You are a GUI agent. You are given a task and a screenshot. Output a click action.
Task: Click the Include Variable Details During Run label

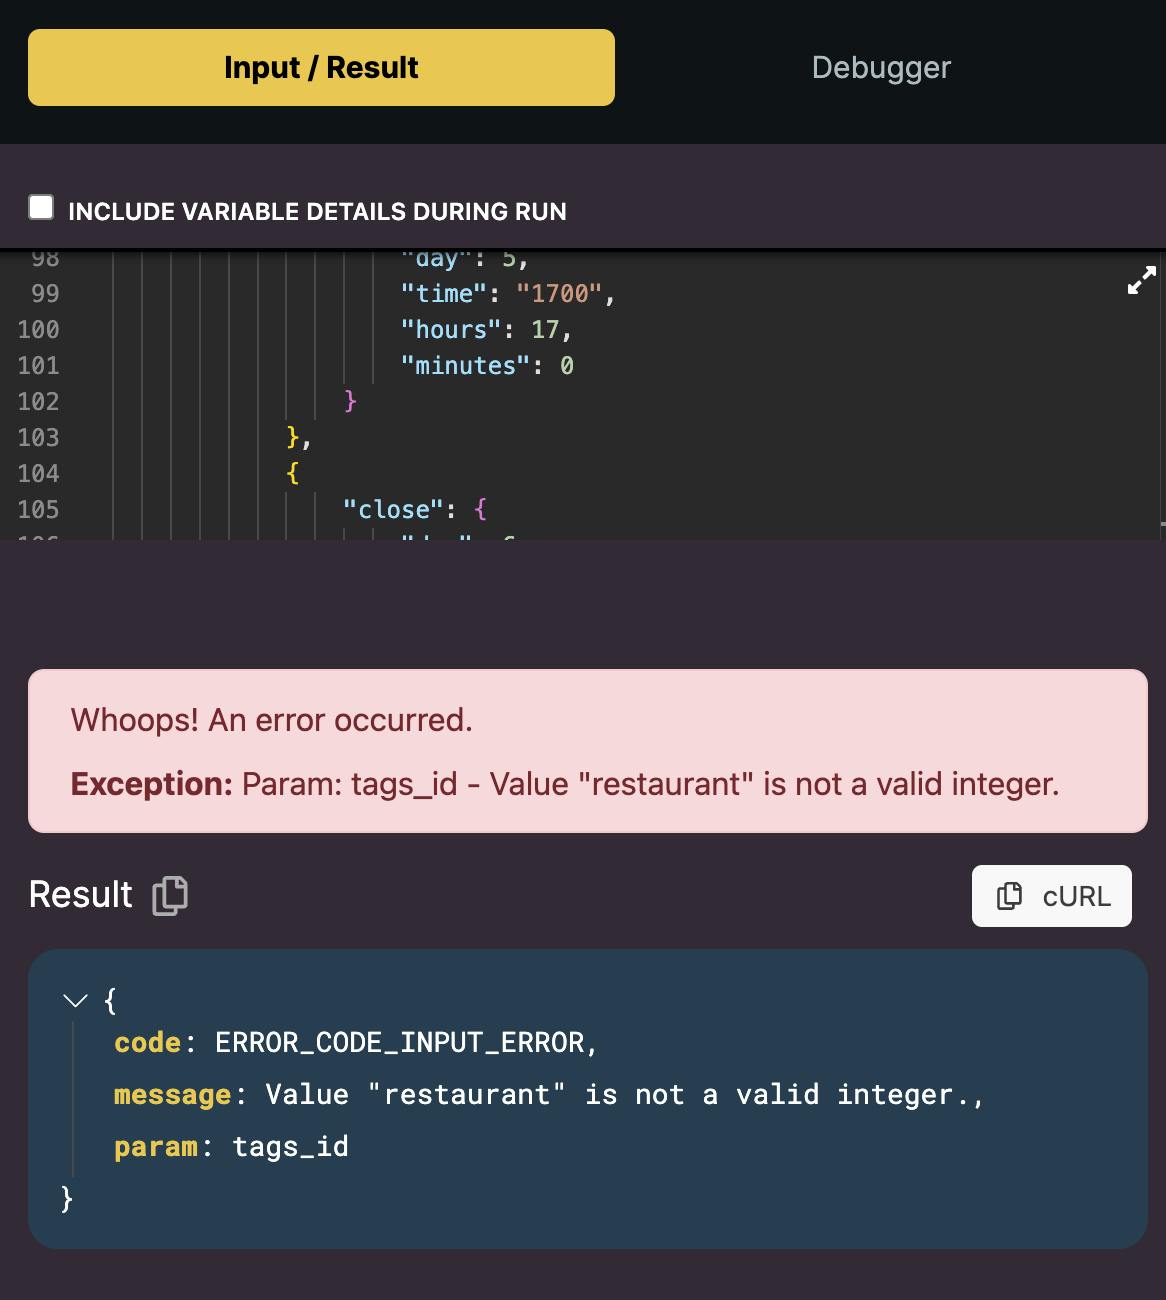317,211
